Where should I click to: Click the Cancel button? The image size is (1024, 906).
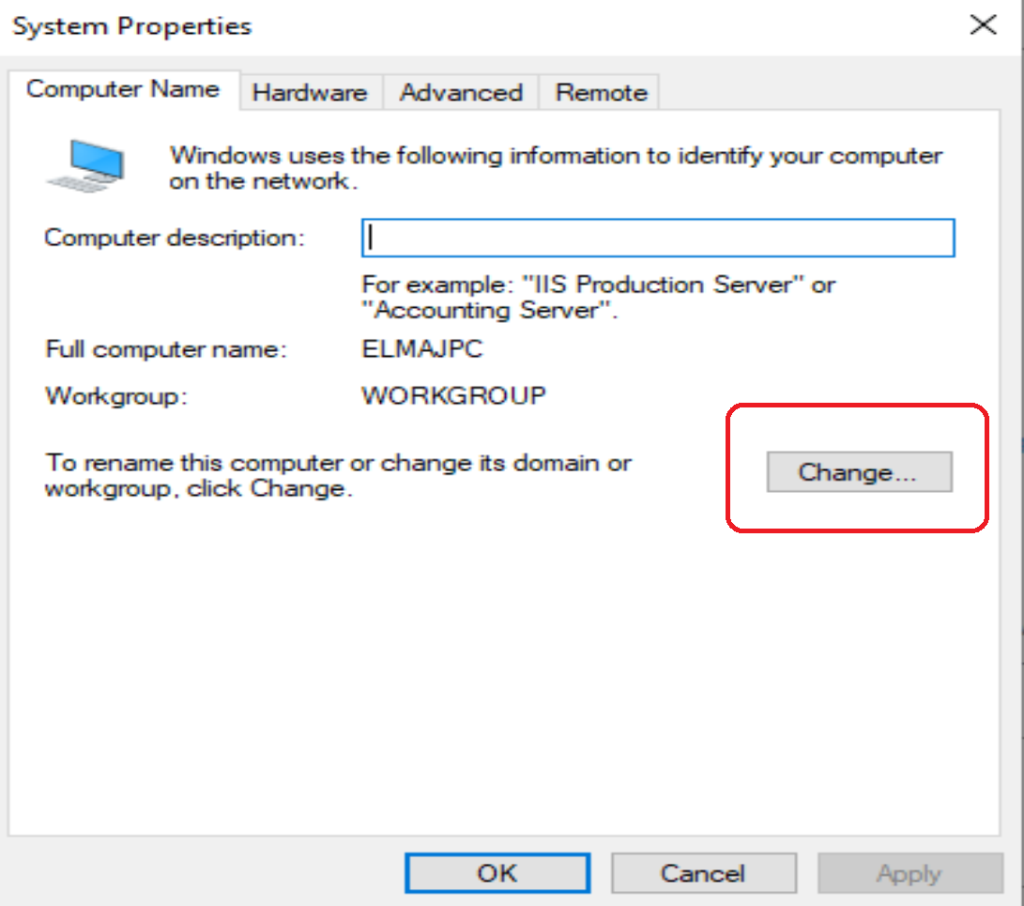703,873
